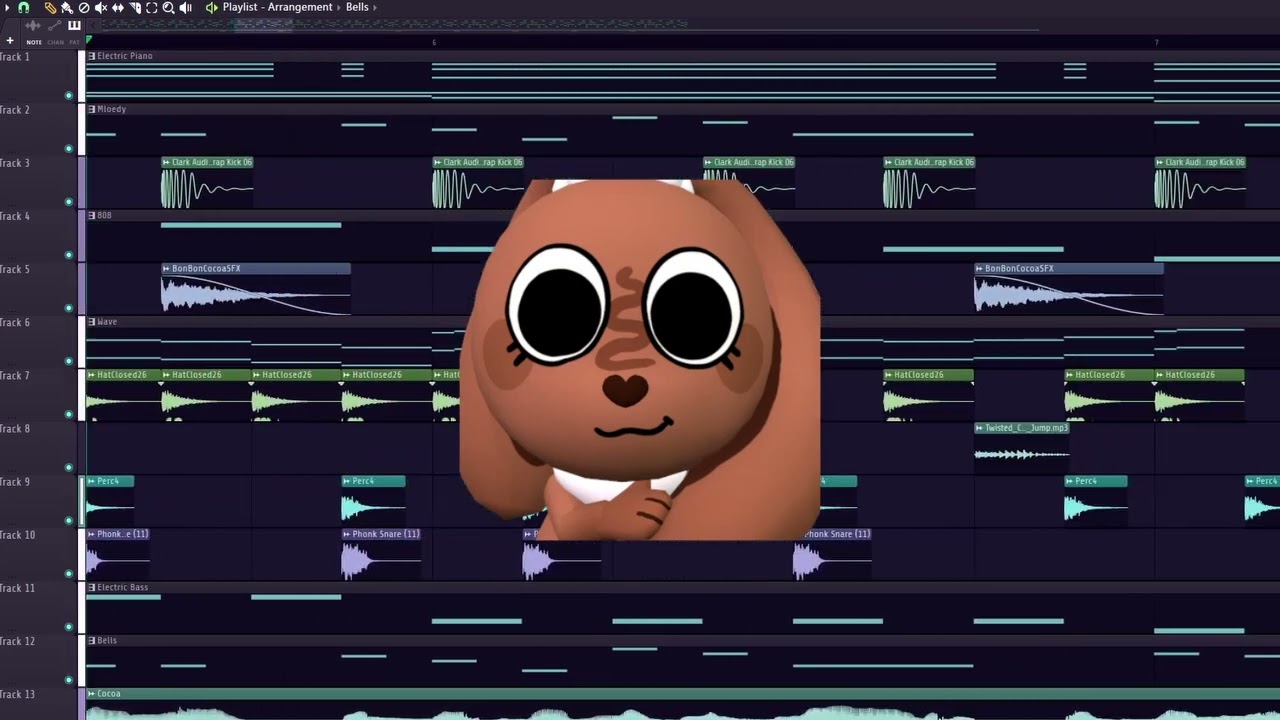Select the first Clark Audi..rap Kick 06 clip

(x=207, y=183)
